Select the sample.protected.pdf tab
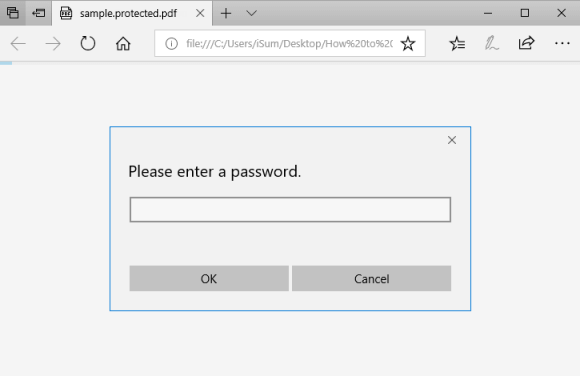580x376 pixels. pyautogui.click(x=128, y=13)
